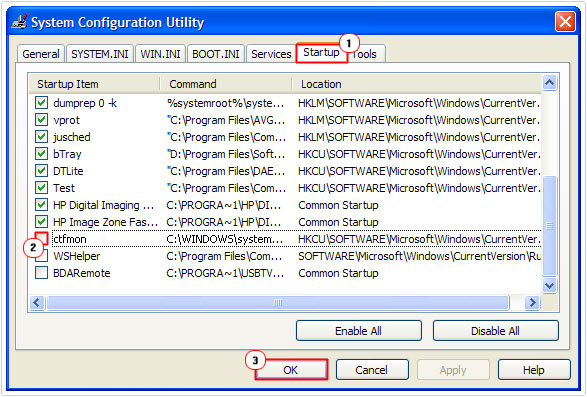Viewport: 587px width, 397px height.
Task: Sort by the Command column header
Action: [226, 84]
